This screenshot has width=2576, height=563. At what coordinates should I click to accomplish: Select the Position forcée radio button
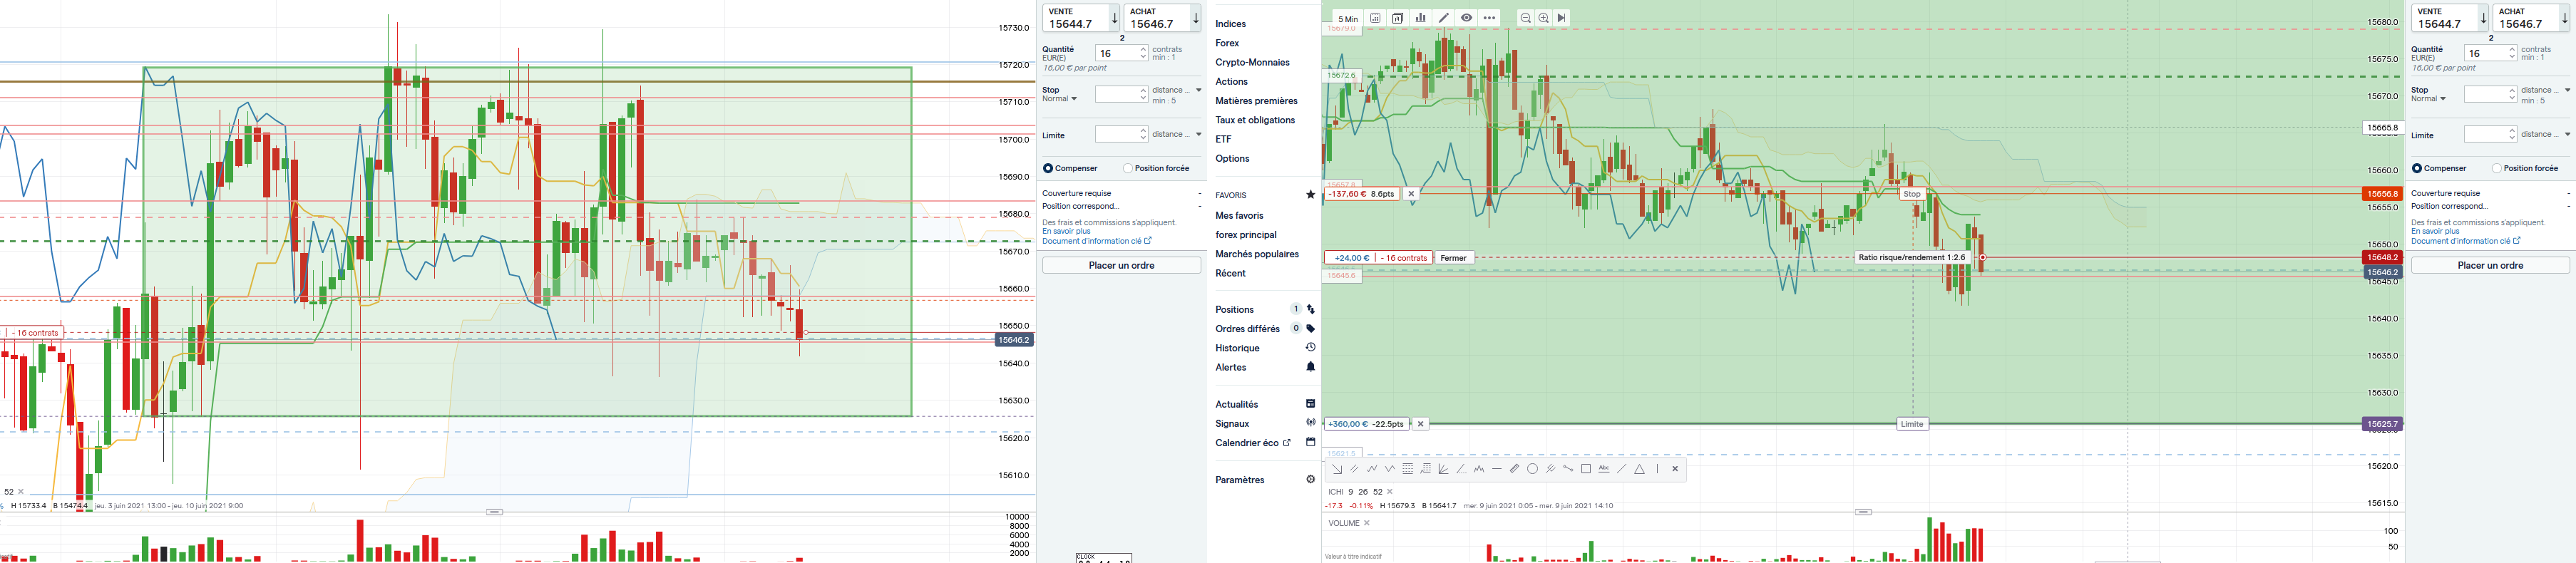click(x=1128, y=168)
